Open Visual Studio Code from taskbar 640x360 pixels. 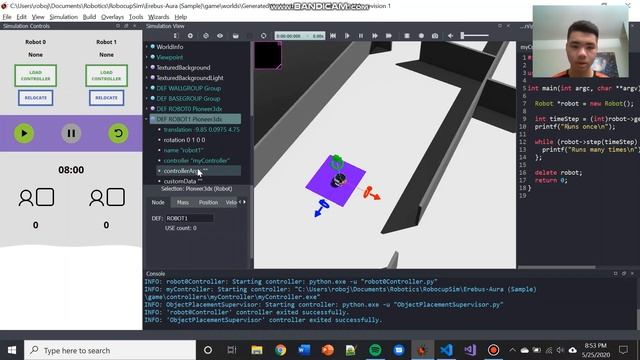tap(446, 350)
